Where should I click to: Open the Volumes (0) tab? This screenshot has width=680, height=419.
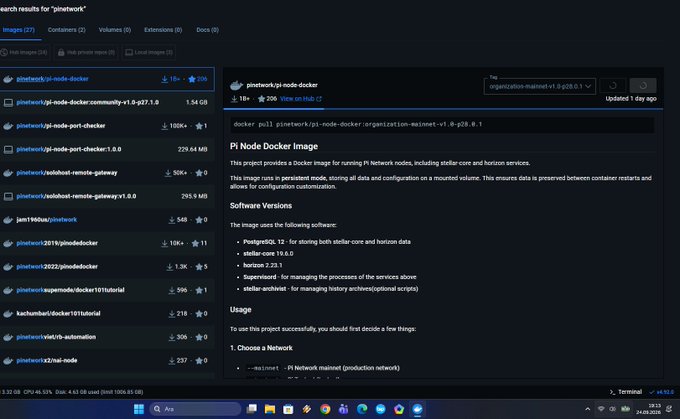coord(114,30)
